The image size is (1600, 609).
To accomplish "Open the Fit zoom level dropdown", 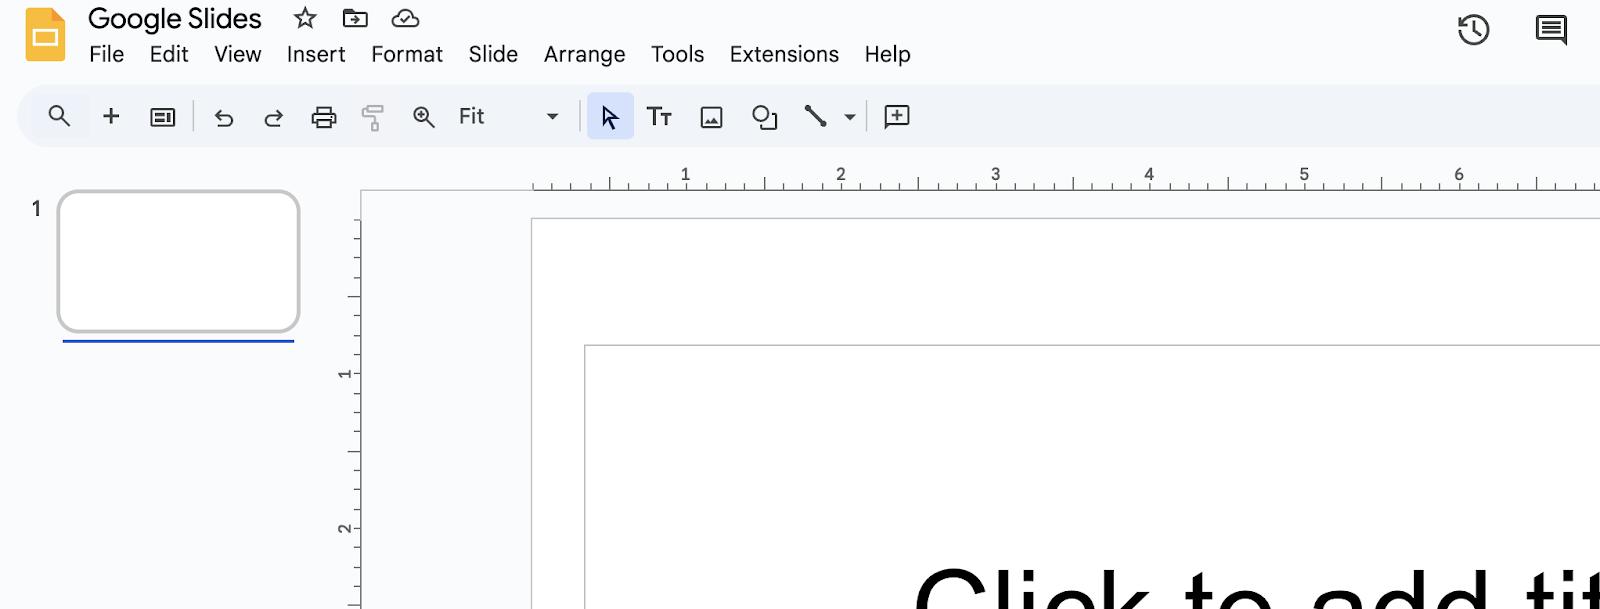I will point(509,116).
